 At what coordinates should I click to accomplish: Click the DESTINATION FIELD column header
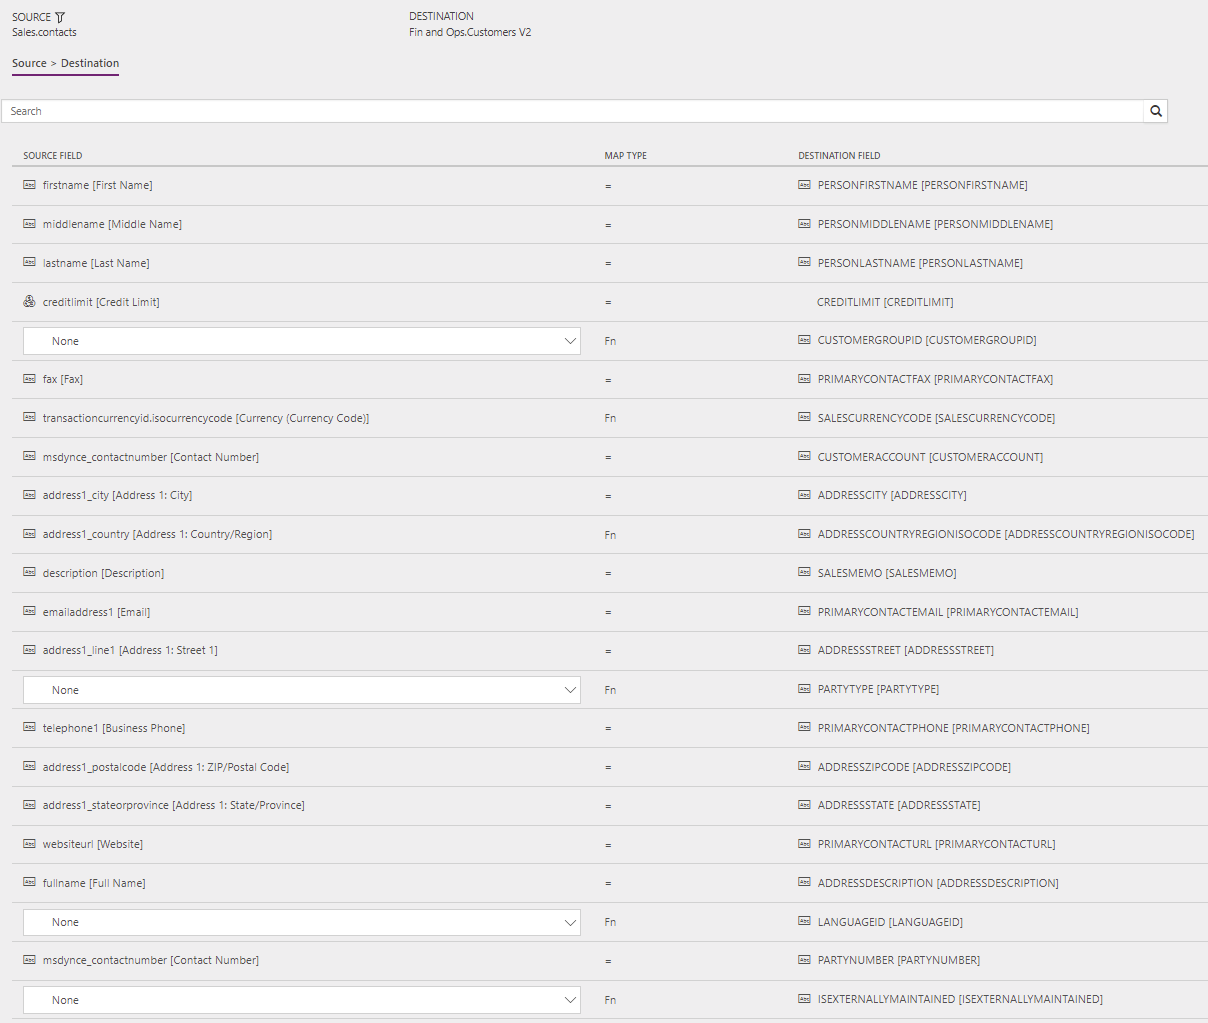tap(839, 156)
